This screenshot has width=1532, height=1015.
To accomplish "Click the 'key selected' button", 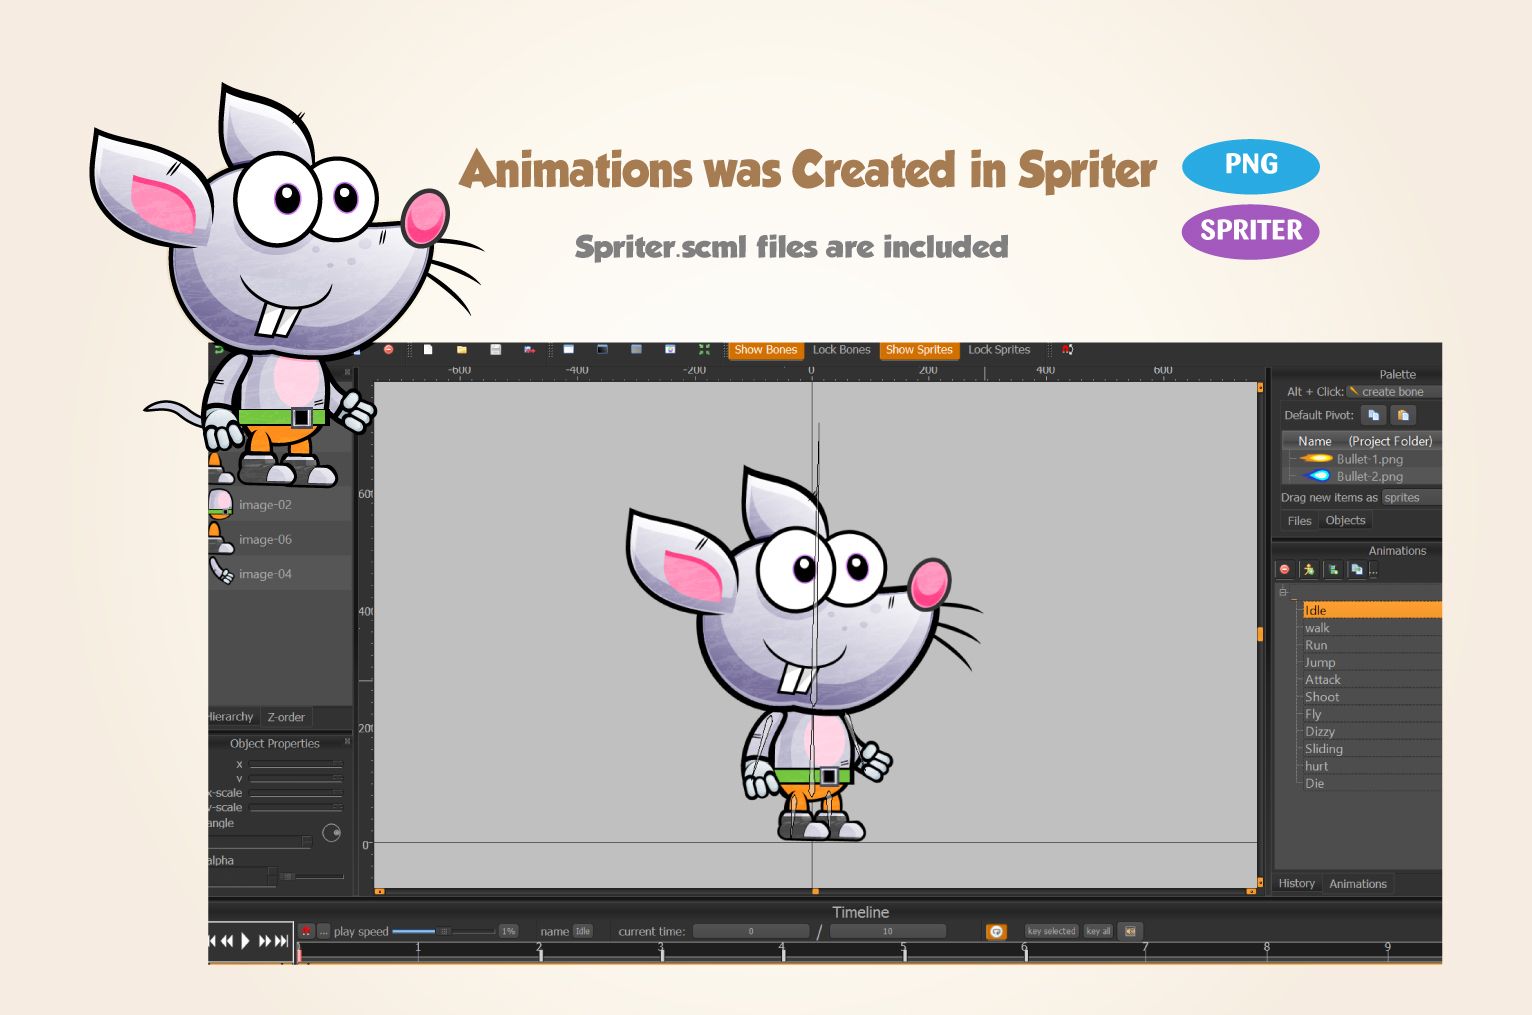I will pos(1051,931).
